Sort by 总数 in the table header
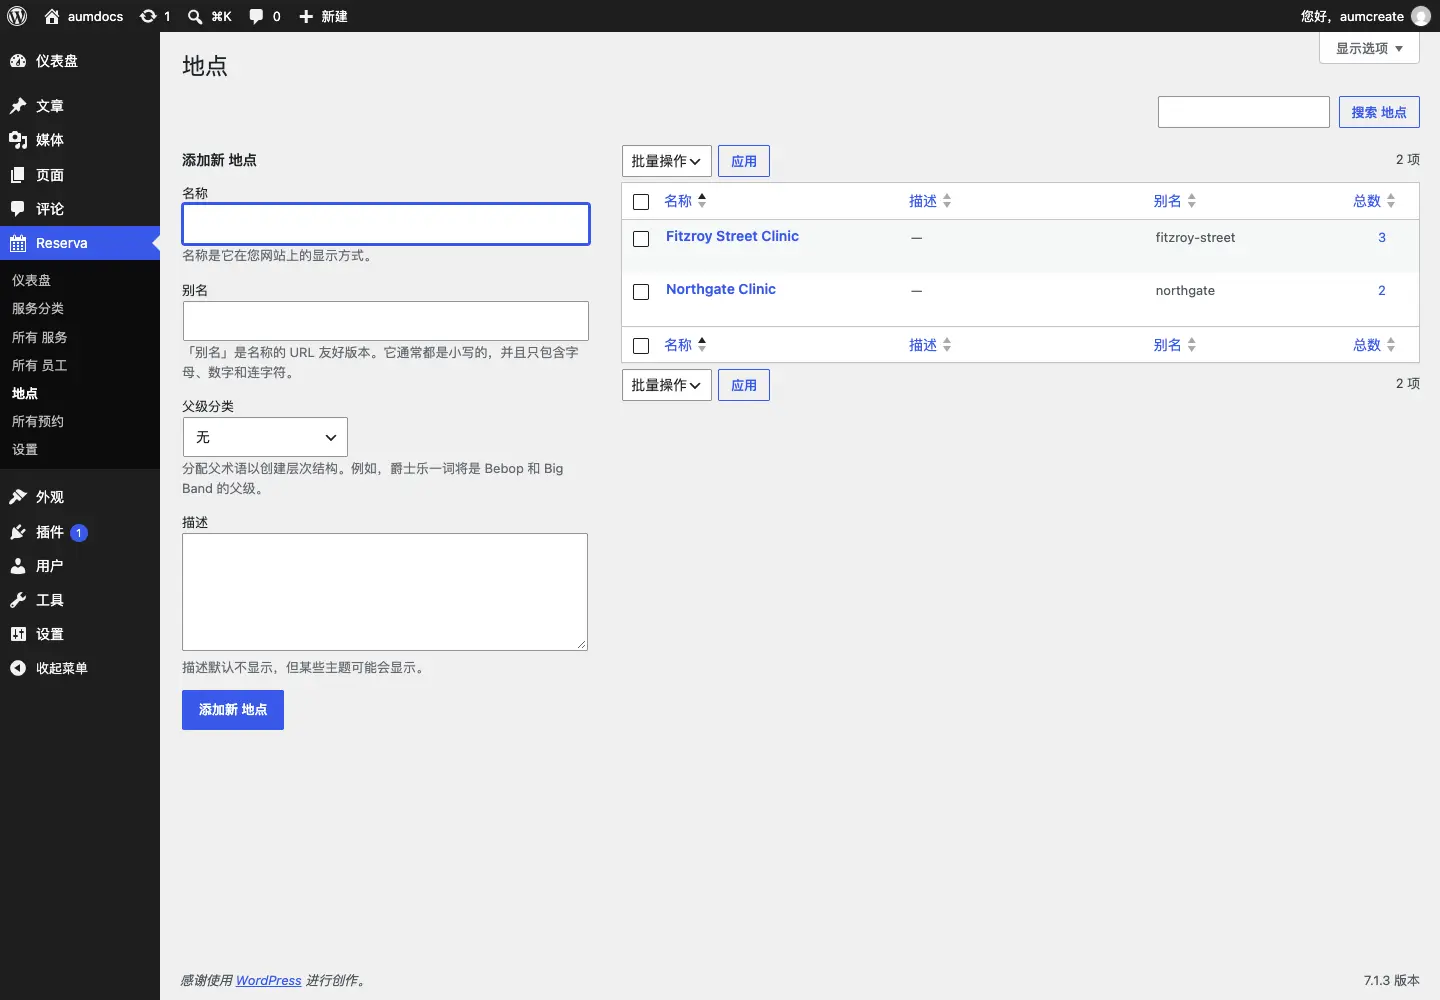Image resolution: width=1440 pixels, height=1000 pixels. point(1374,201)
